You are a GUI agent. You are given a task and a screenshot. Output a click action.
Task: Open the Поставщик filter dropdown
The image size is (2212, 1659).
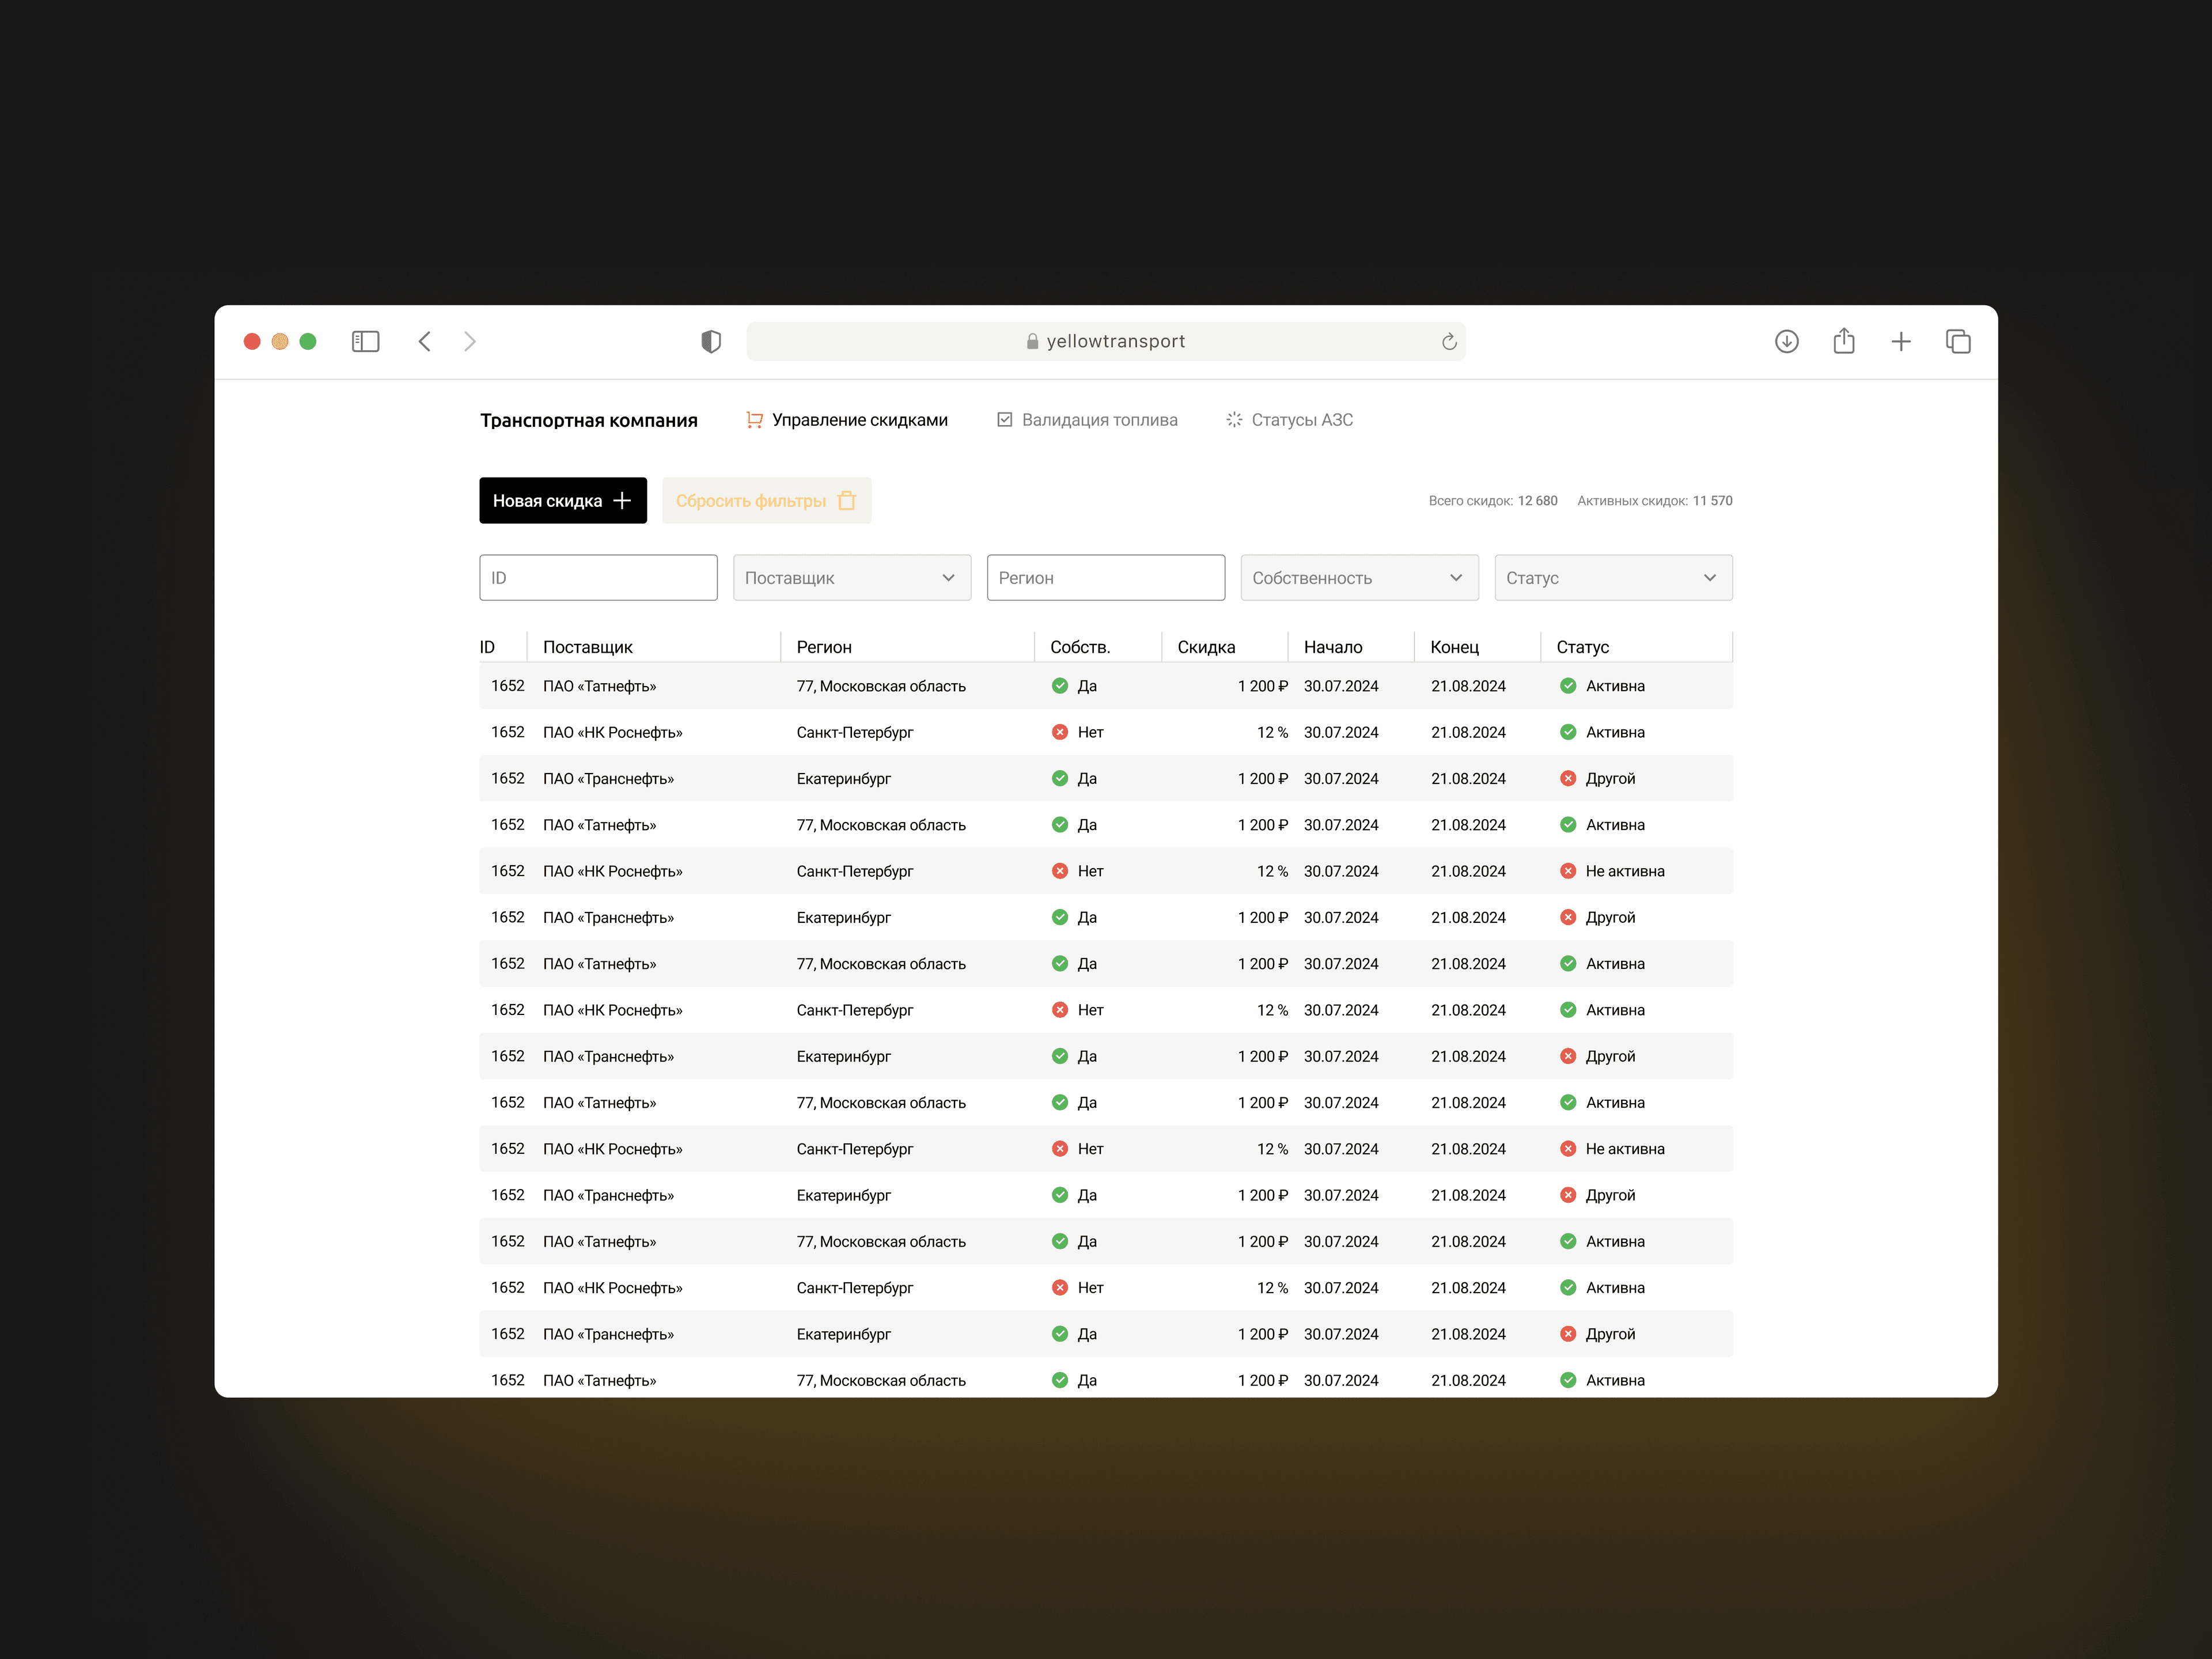tap(851, 578)
